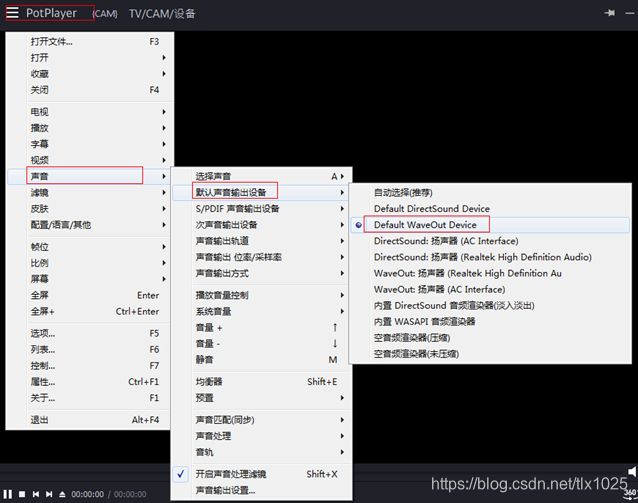Select WaveOut: 扬声器 (AC Interface)
Image resolution: width=638 pixels, height=503 pixels.
(490, 289)
